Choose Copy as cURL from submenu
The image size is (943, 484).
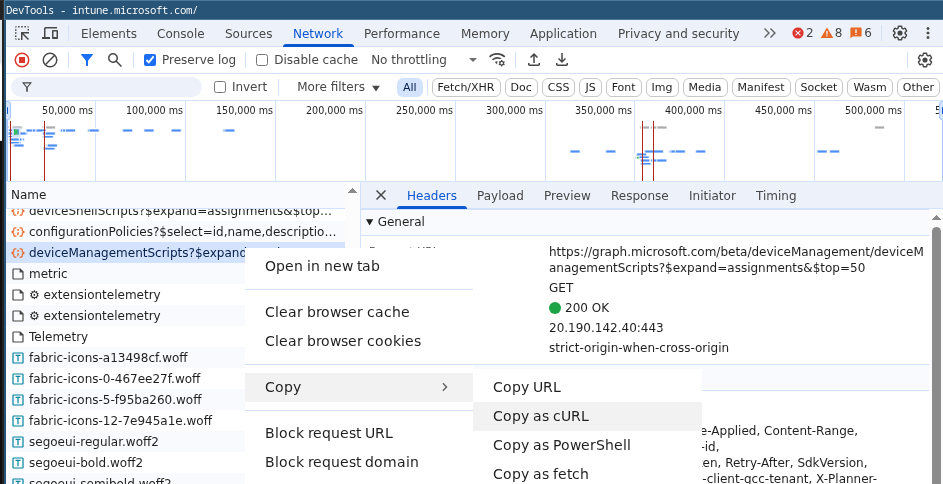[x=540, y=416]
